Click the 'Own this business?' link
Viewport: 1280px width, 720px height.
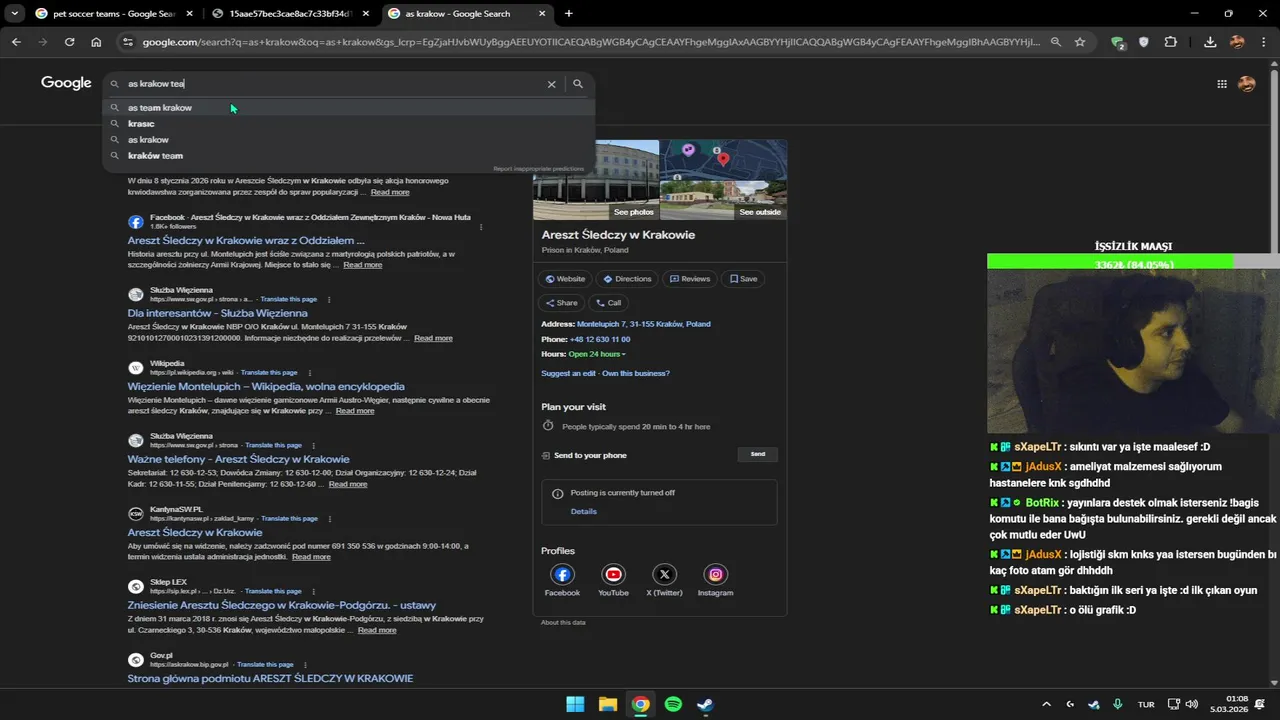coord(636,373)
